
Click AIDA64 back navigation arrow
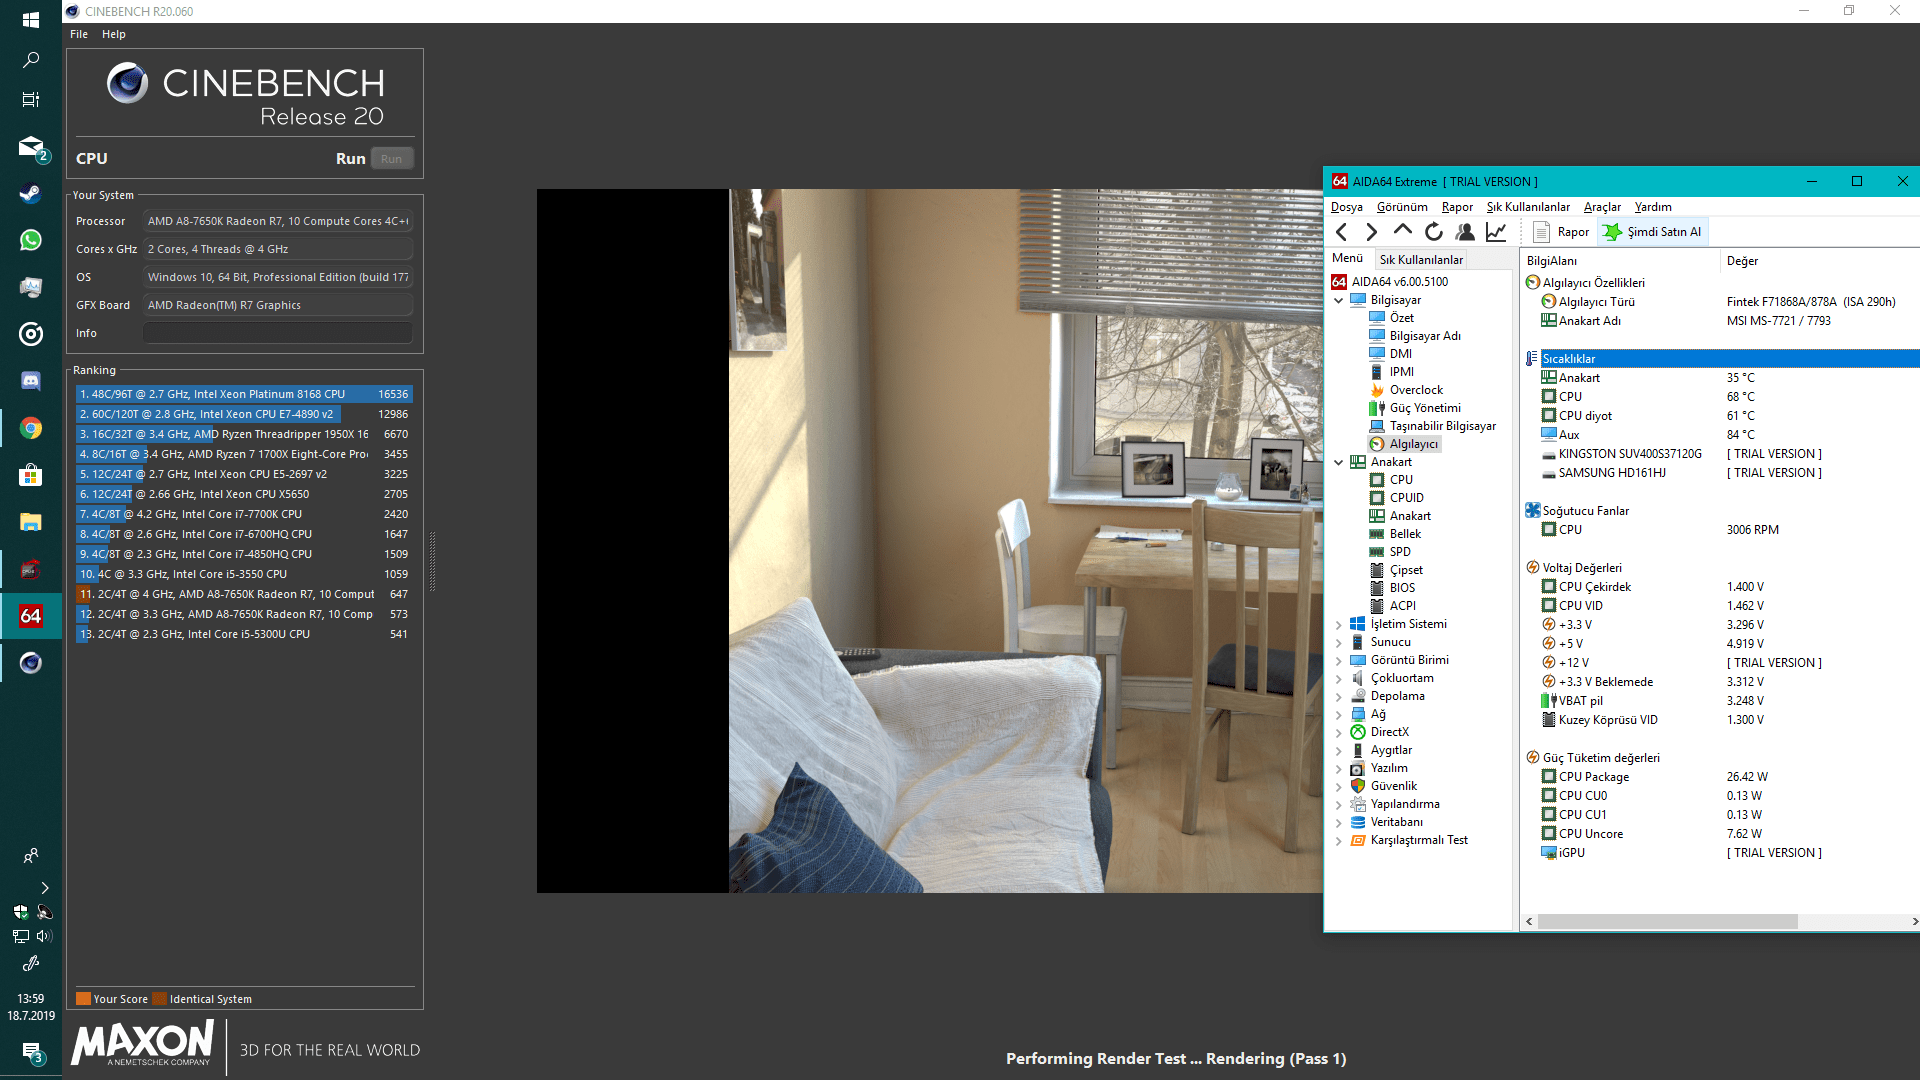tap(1342, 232)
